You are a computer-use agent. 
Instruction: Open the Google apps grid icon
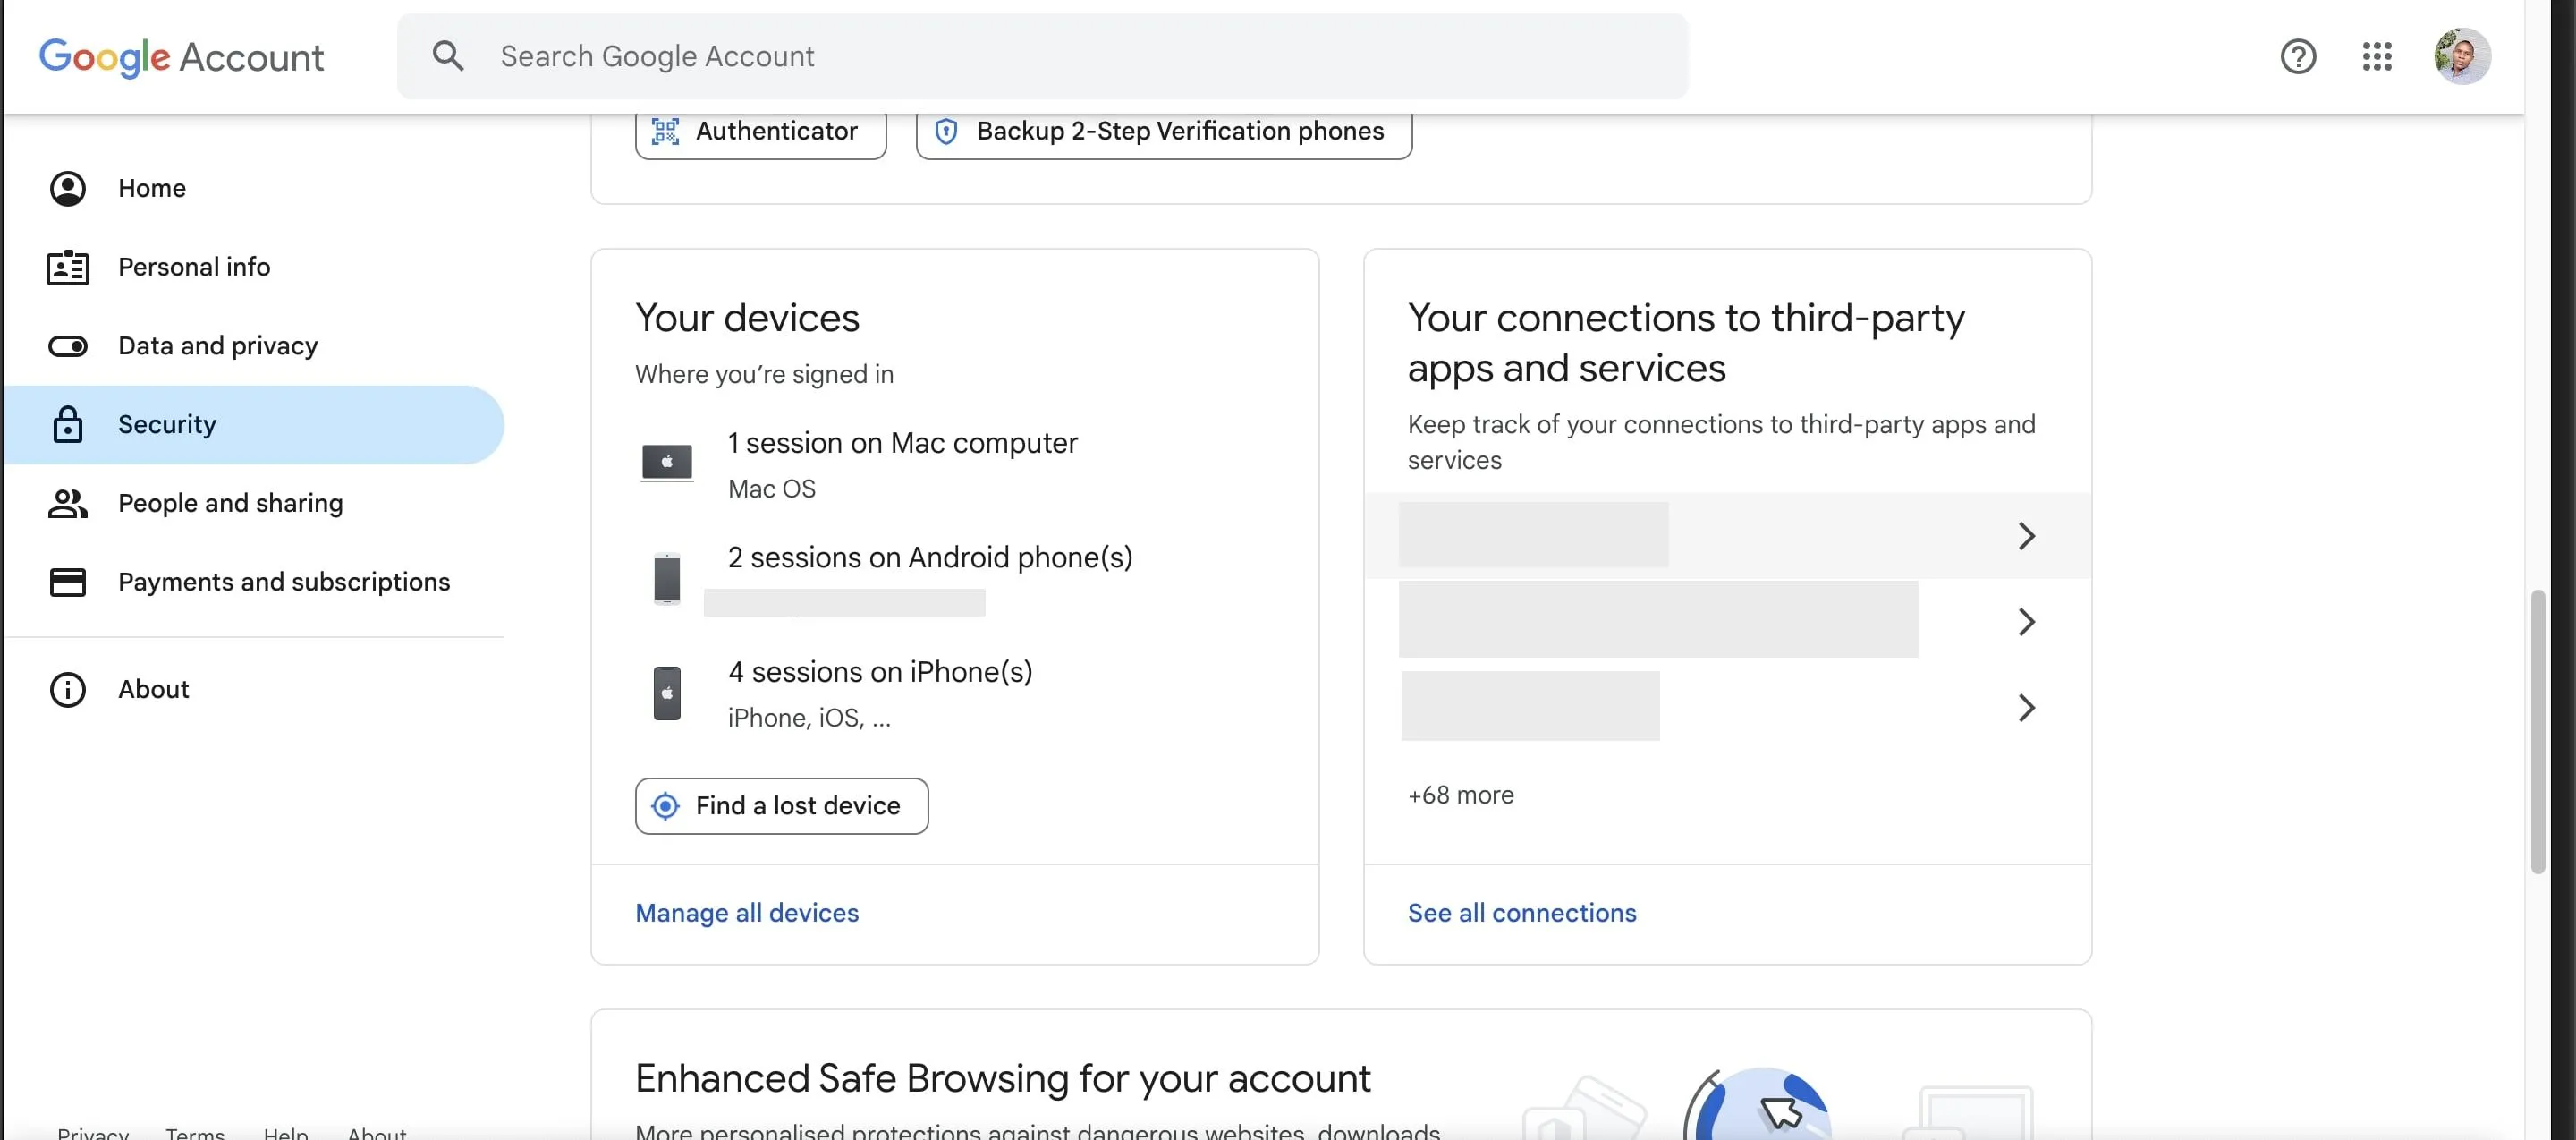(x=2377, y=56)
